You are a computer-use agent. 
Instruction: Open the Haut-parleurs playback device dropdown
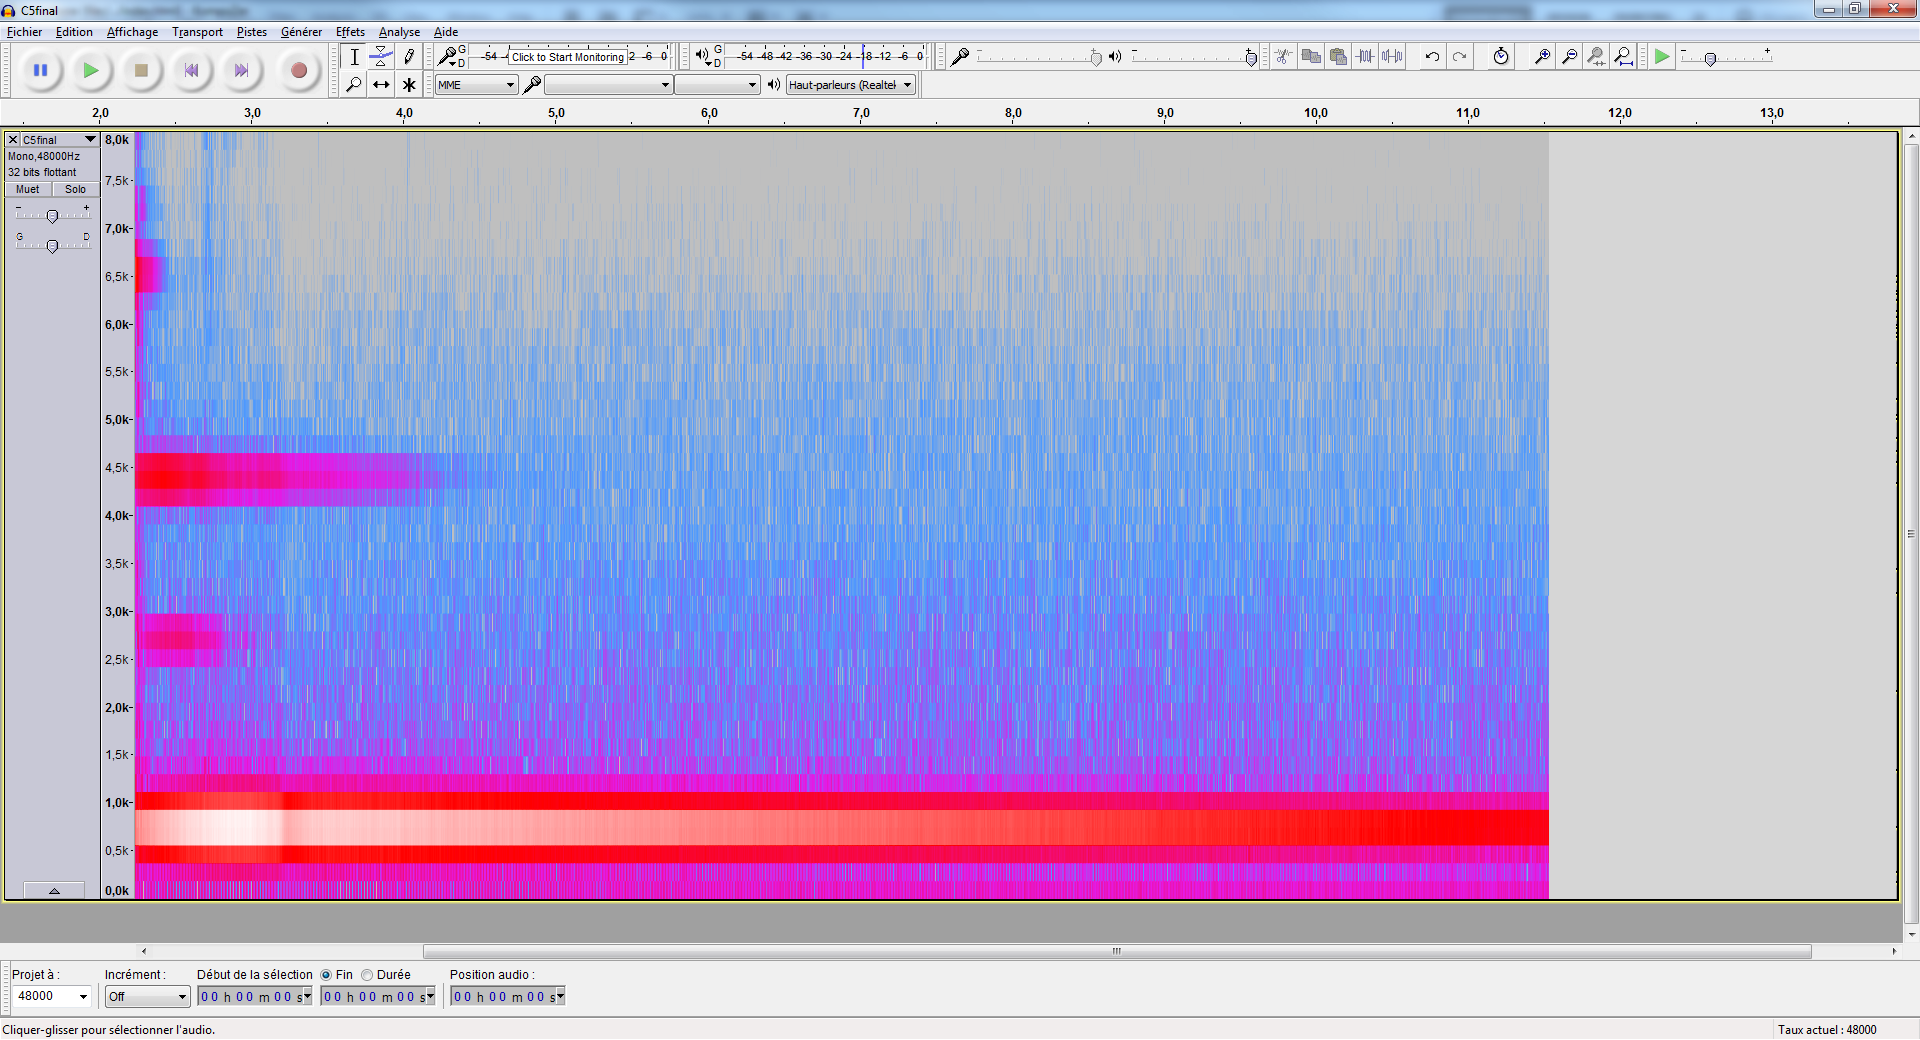(x=851, y=85)
